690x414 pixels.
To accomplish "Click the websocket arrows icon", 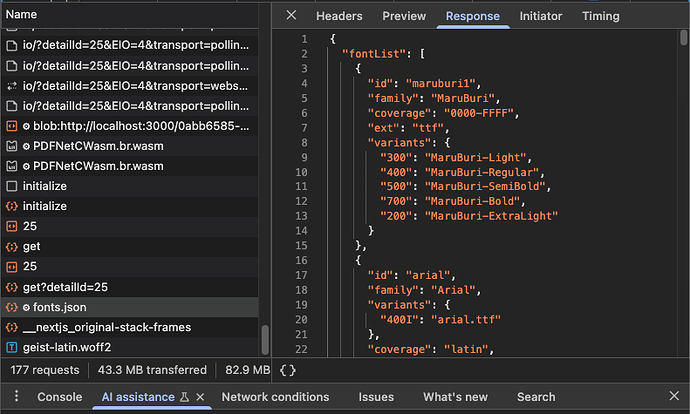I will pos(11,86).
